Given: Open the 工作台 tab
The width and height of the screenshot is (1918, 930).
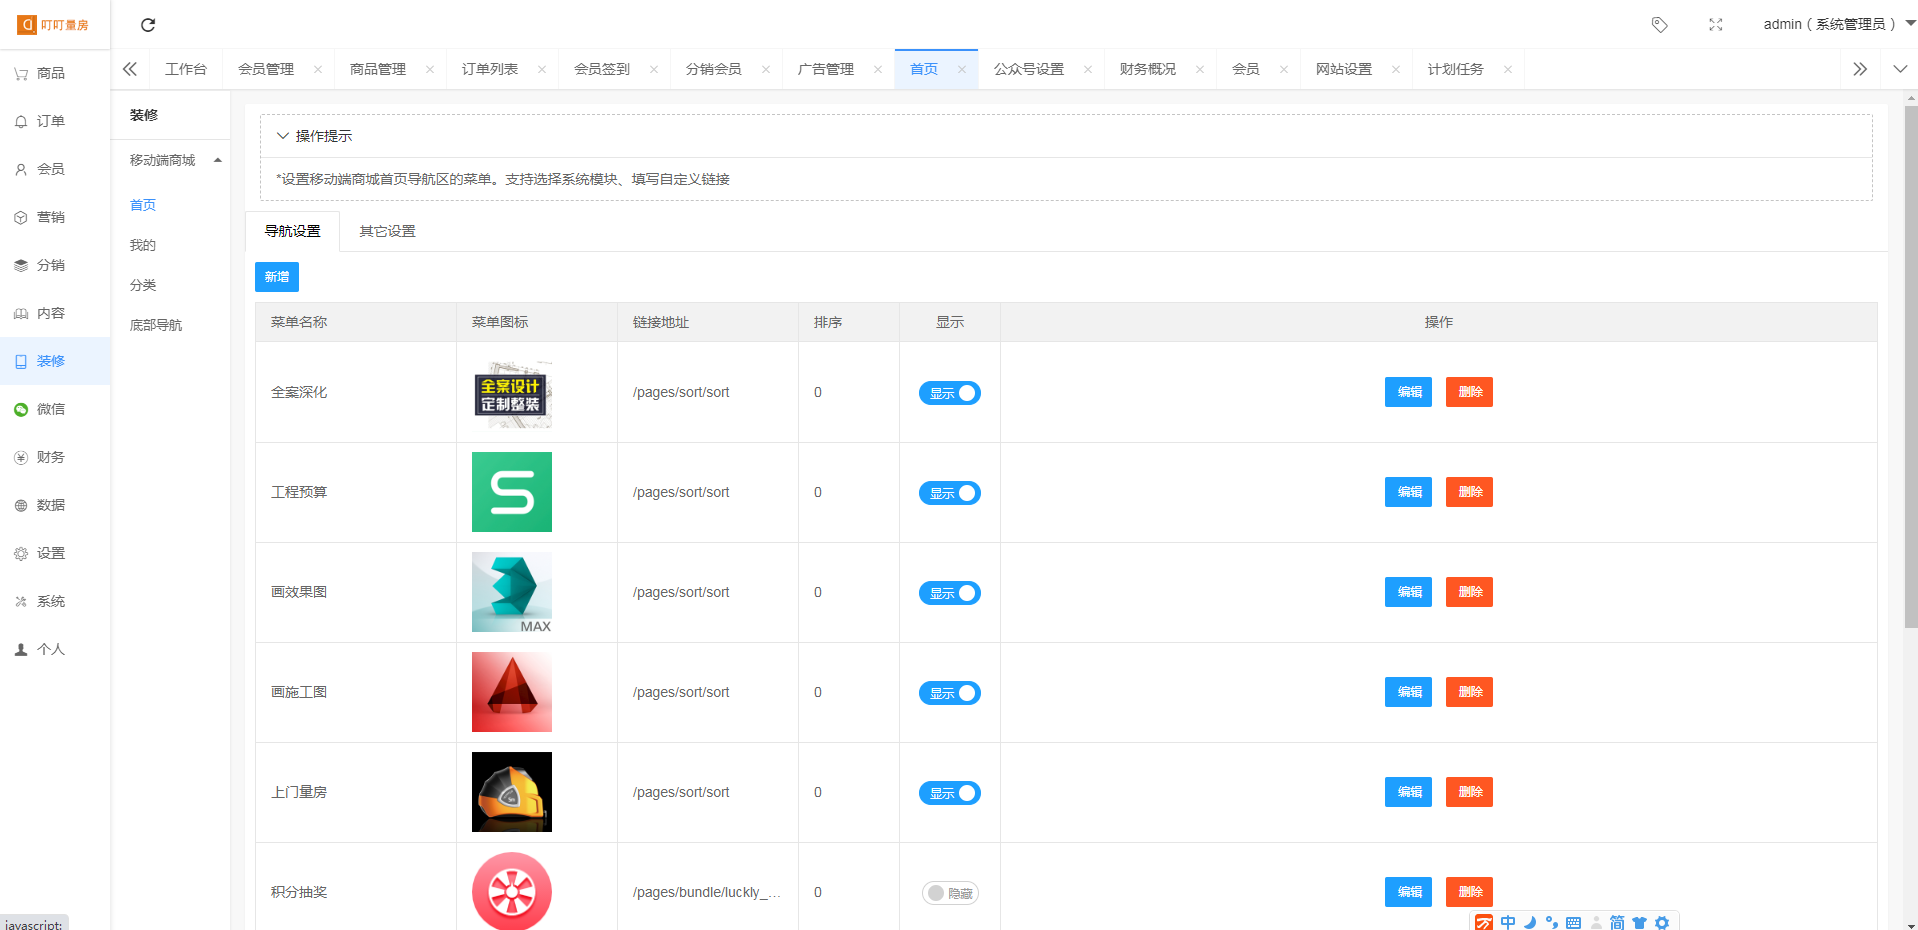Looking at the screenshot, I should (186, 69).
